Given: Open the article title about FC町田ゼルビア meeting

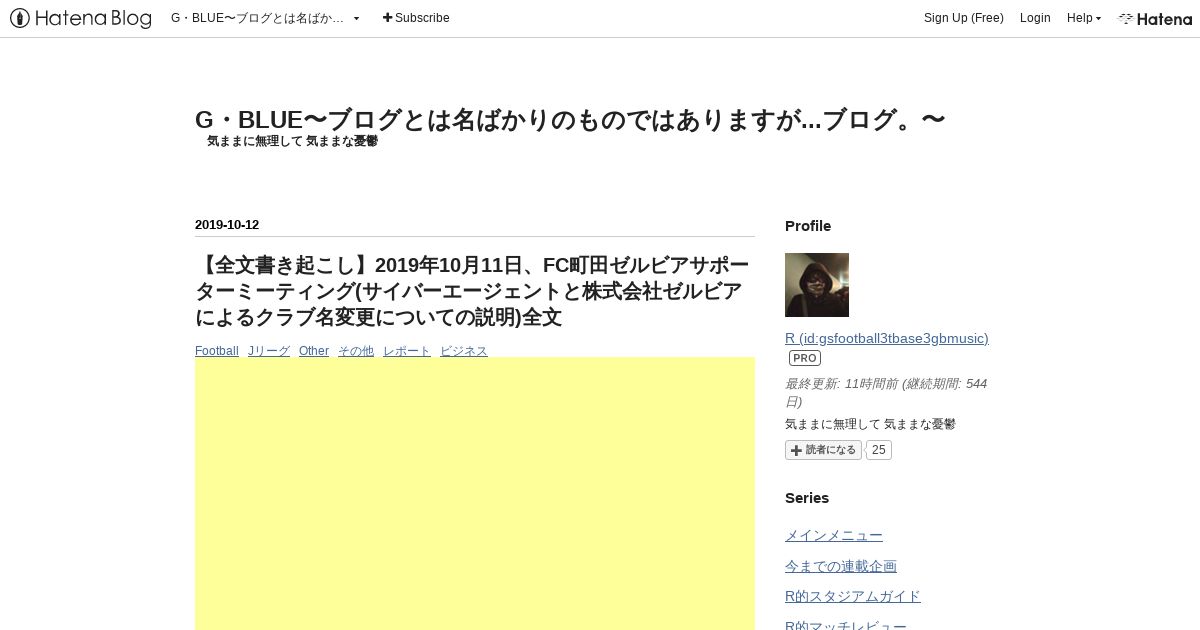Looking at the screenshot, I should 472,291.
